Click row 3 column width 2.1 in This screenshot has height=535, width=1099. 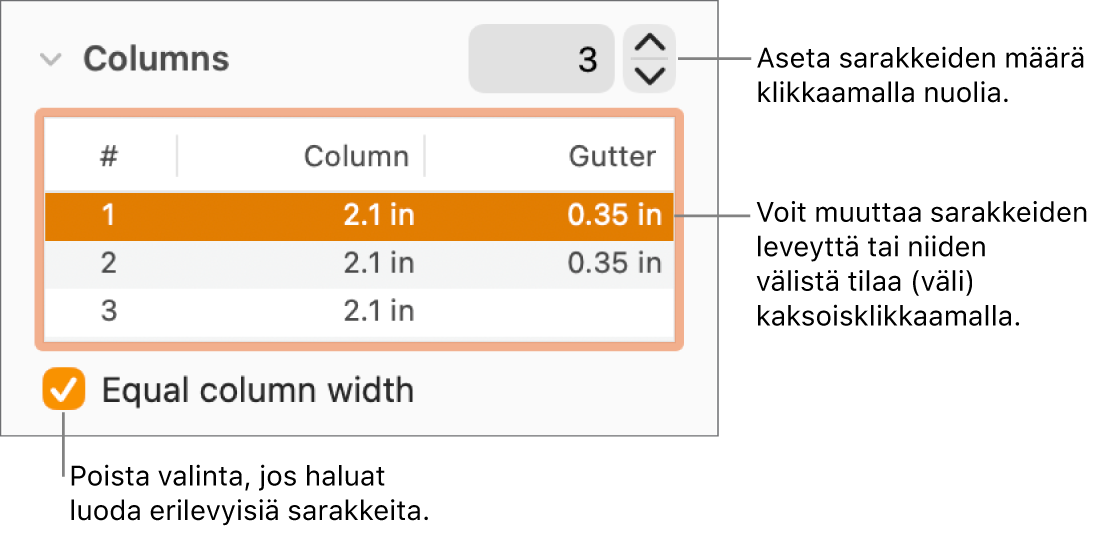(378, 311)
